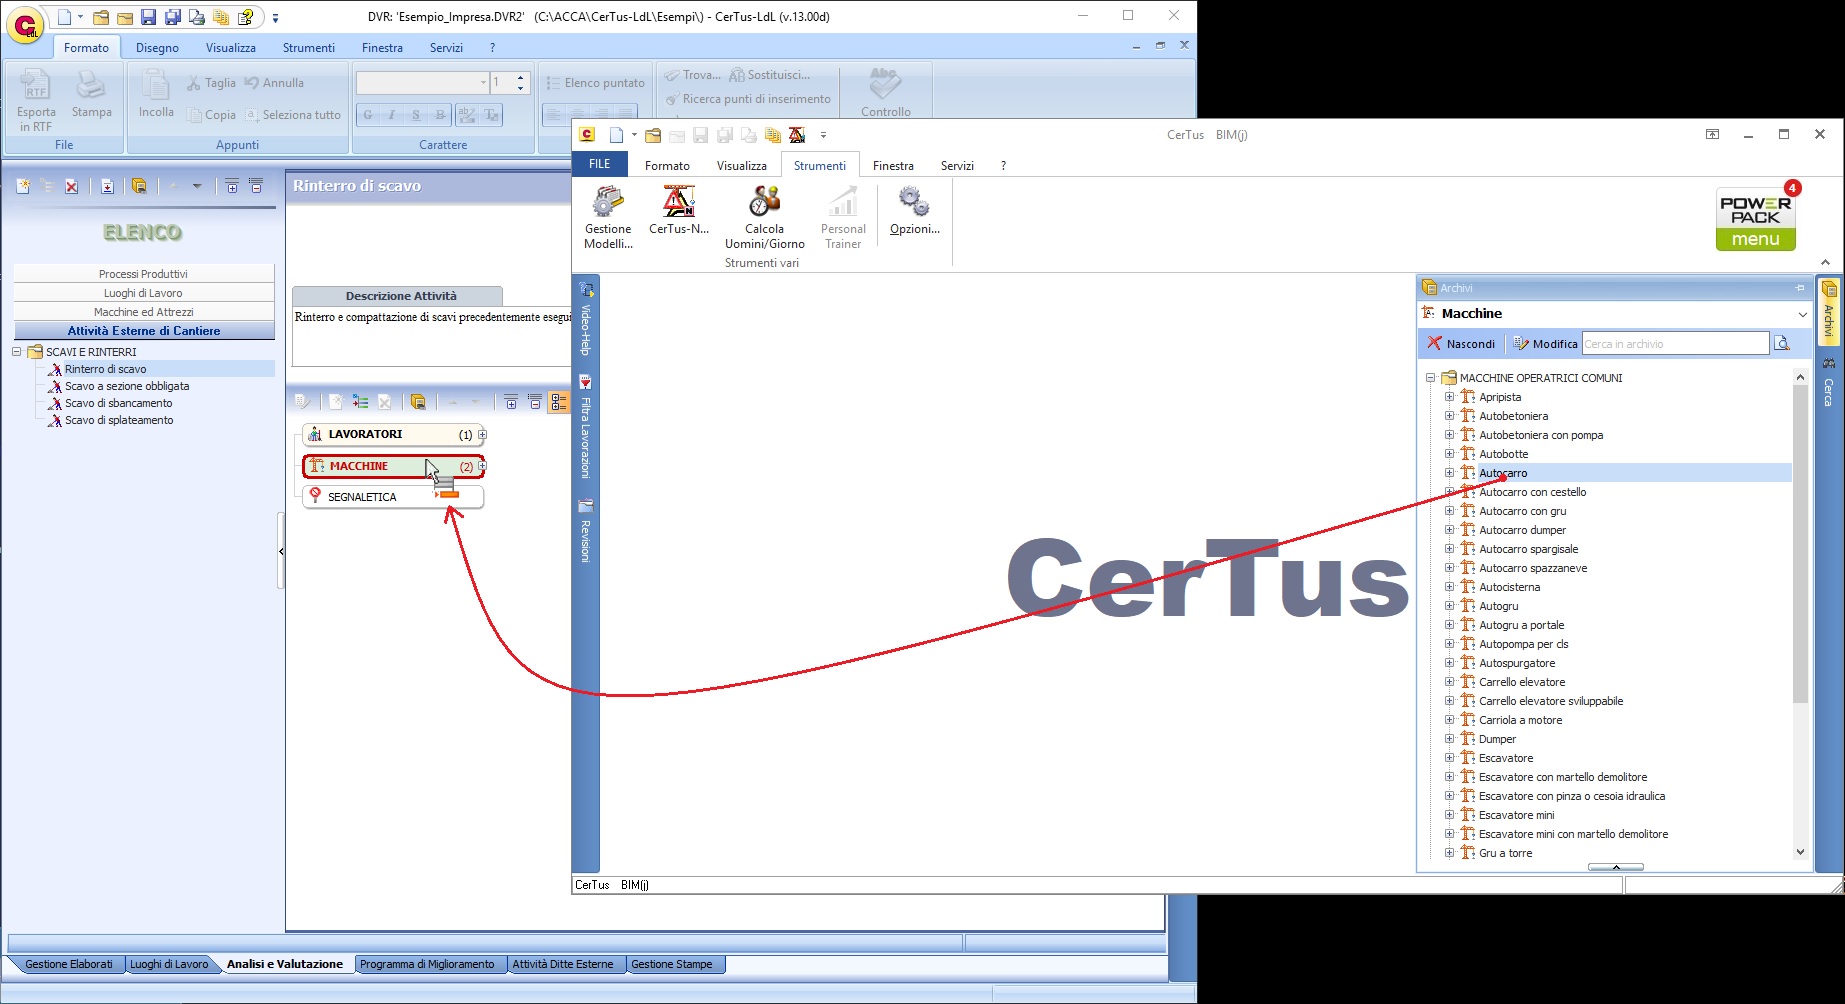1845x1004 pixels.
Task: Click the CerTus-LdL application logo button
Action: 25,24
